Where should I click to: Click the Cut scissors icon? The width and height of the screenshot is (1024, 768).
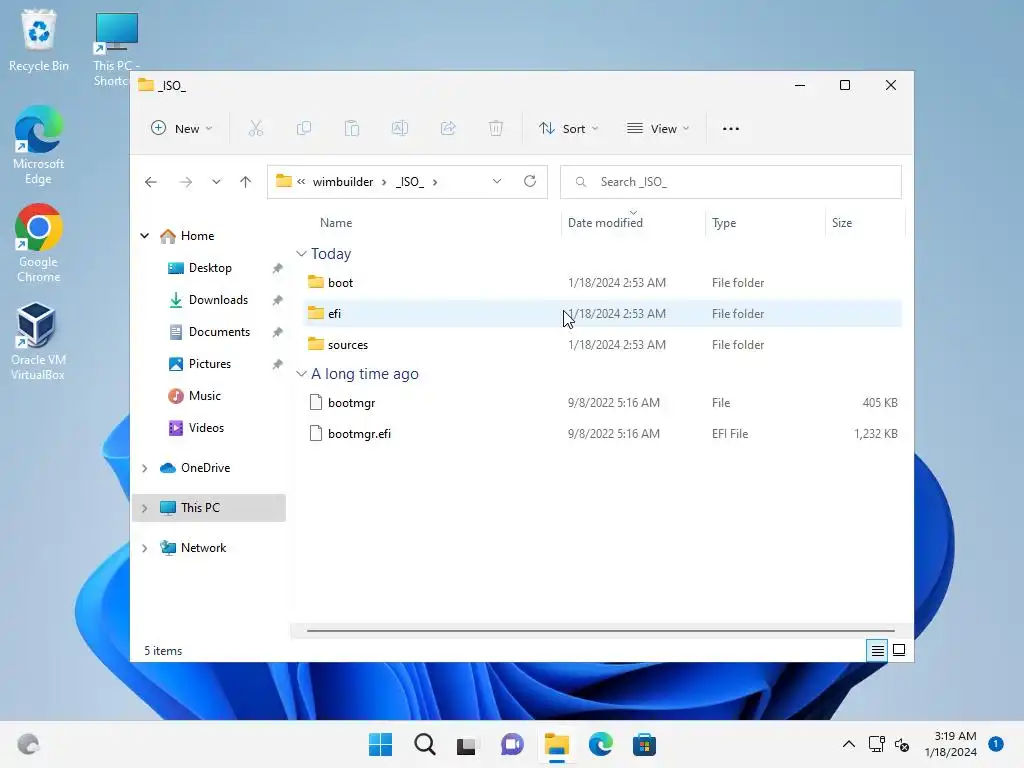point(255,129)
